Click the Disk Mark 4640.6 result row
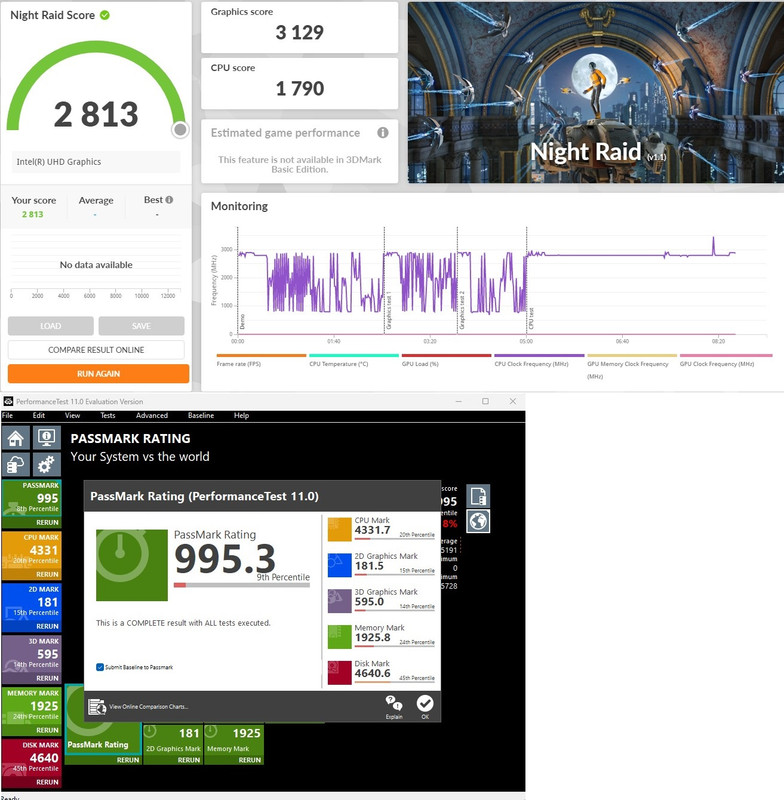 click(381, 672)
